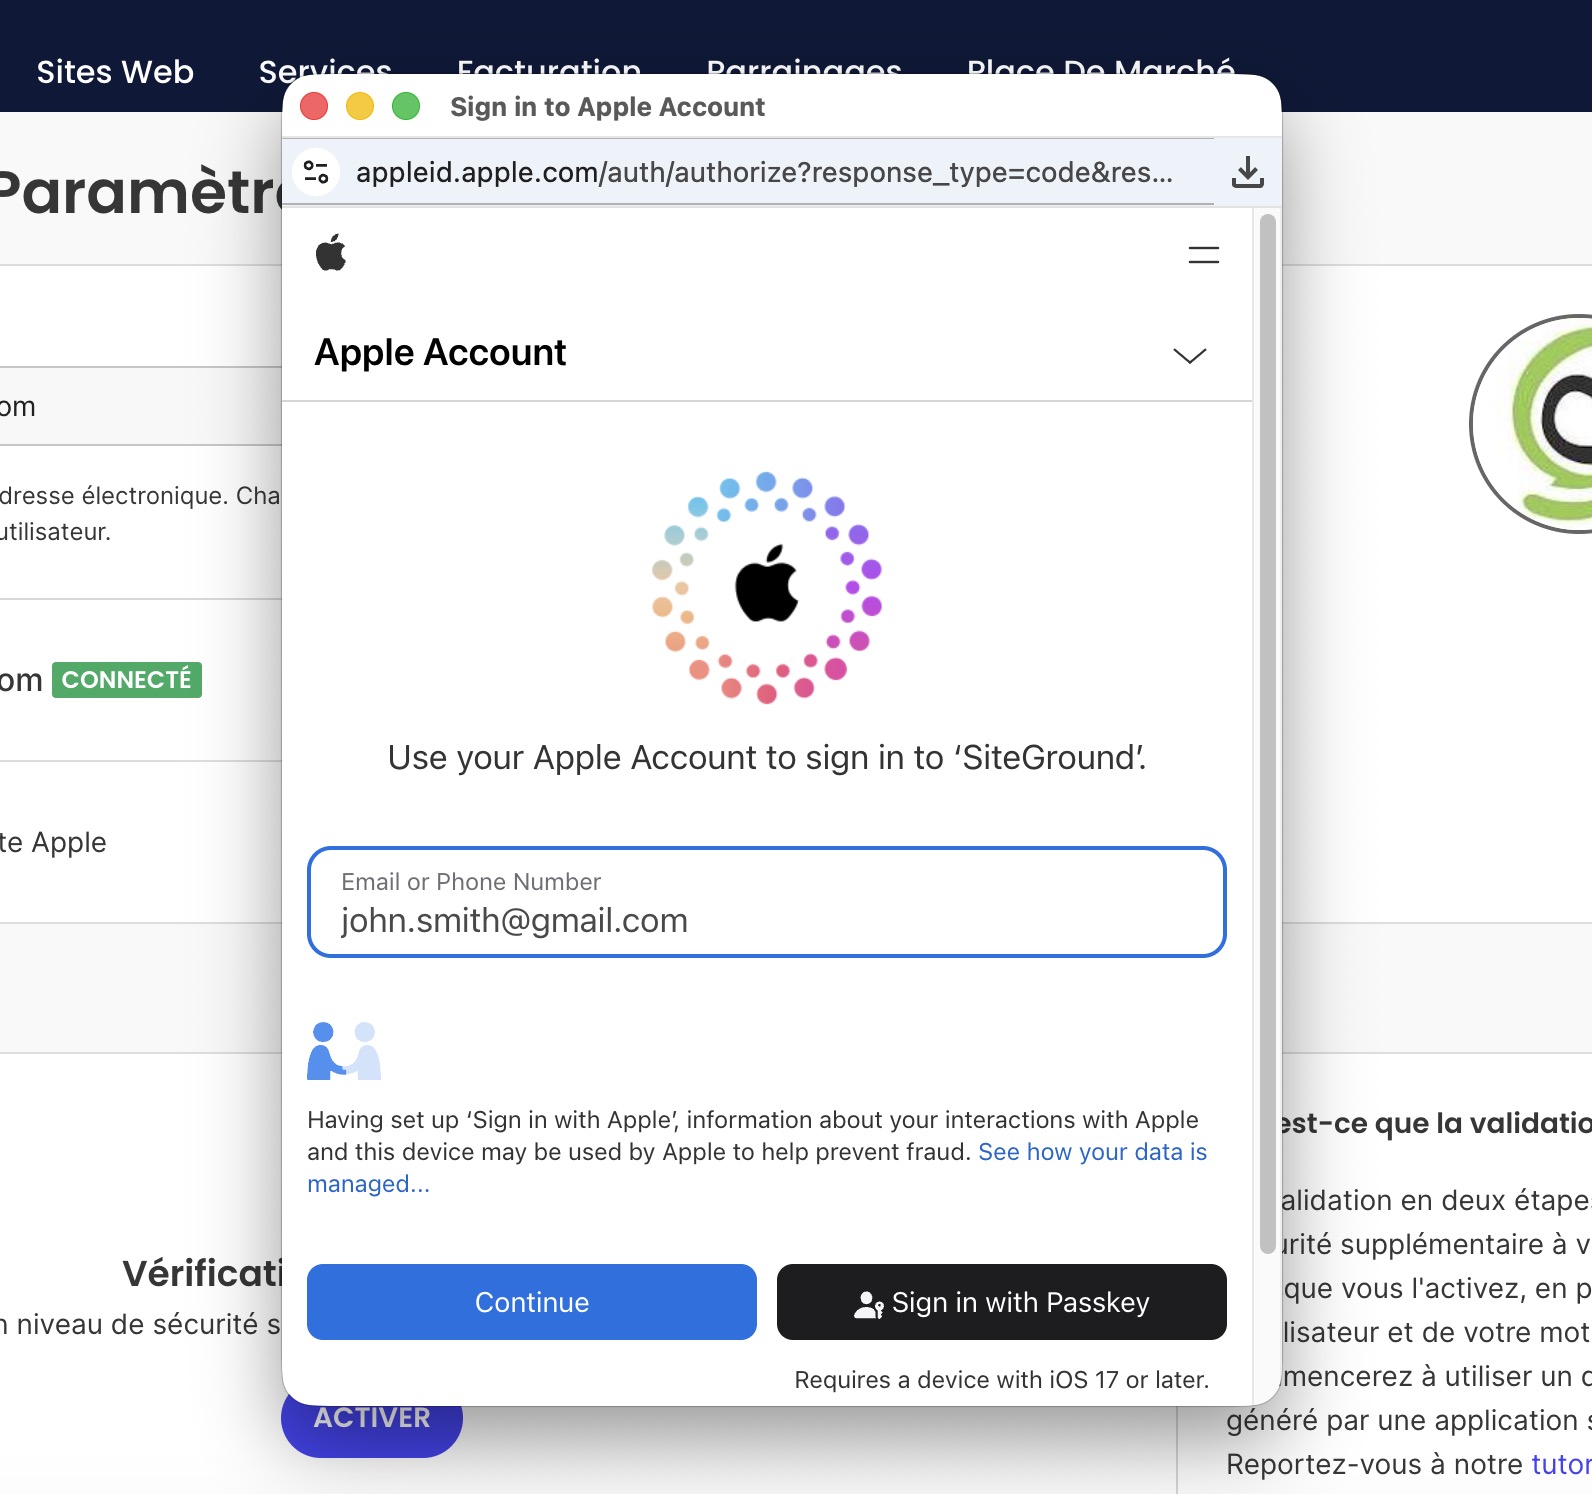Open Sites Web in SiteGround navigation
This screenshot has height=1494, width=1592.
click(x=115, y=72)
